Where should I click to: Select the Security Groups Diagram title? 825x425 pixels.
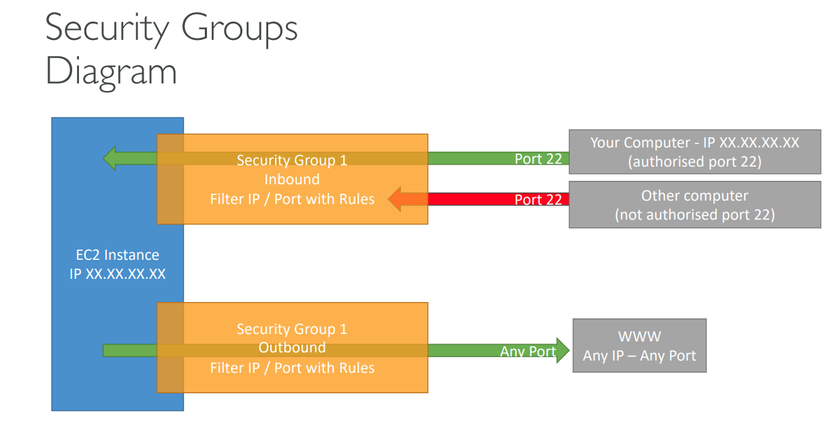pos(171,48)
